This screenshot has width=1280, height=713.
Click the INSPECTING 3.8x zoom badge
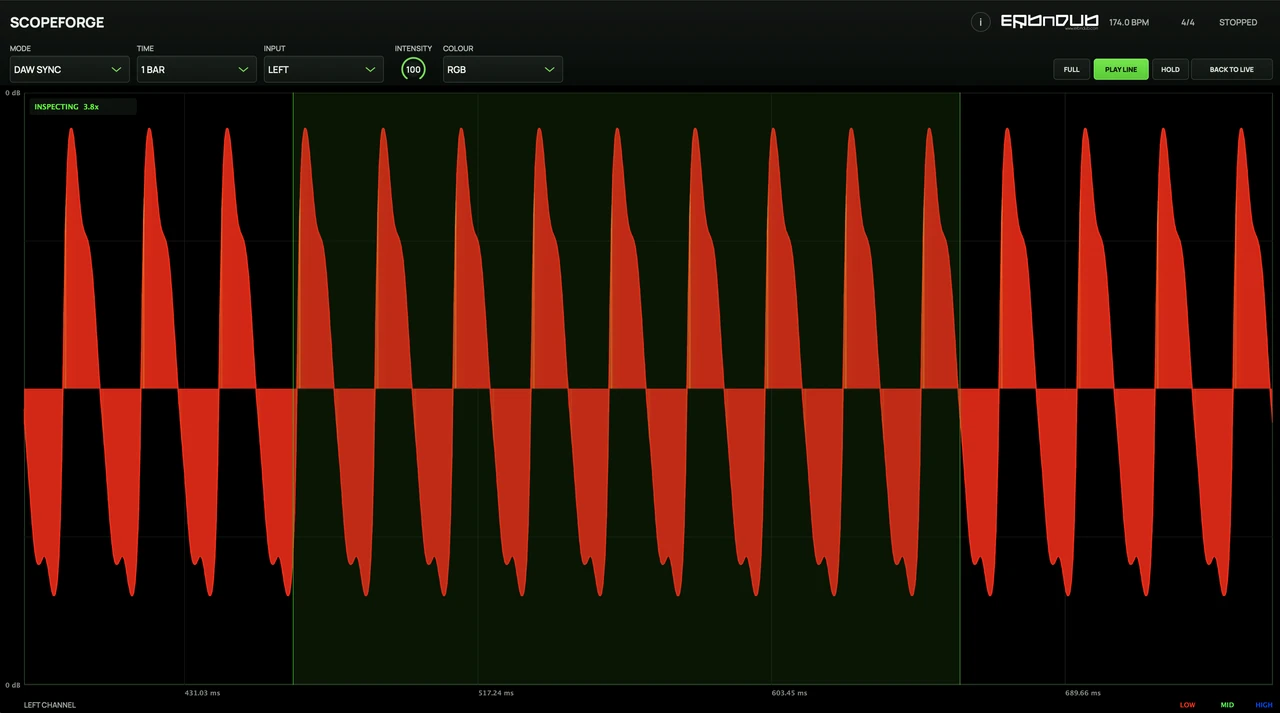pos(83,106)
